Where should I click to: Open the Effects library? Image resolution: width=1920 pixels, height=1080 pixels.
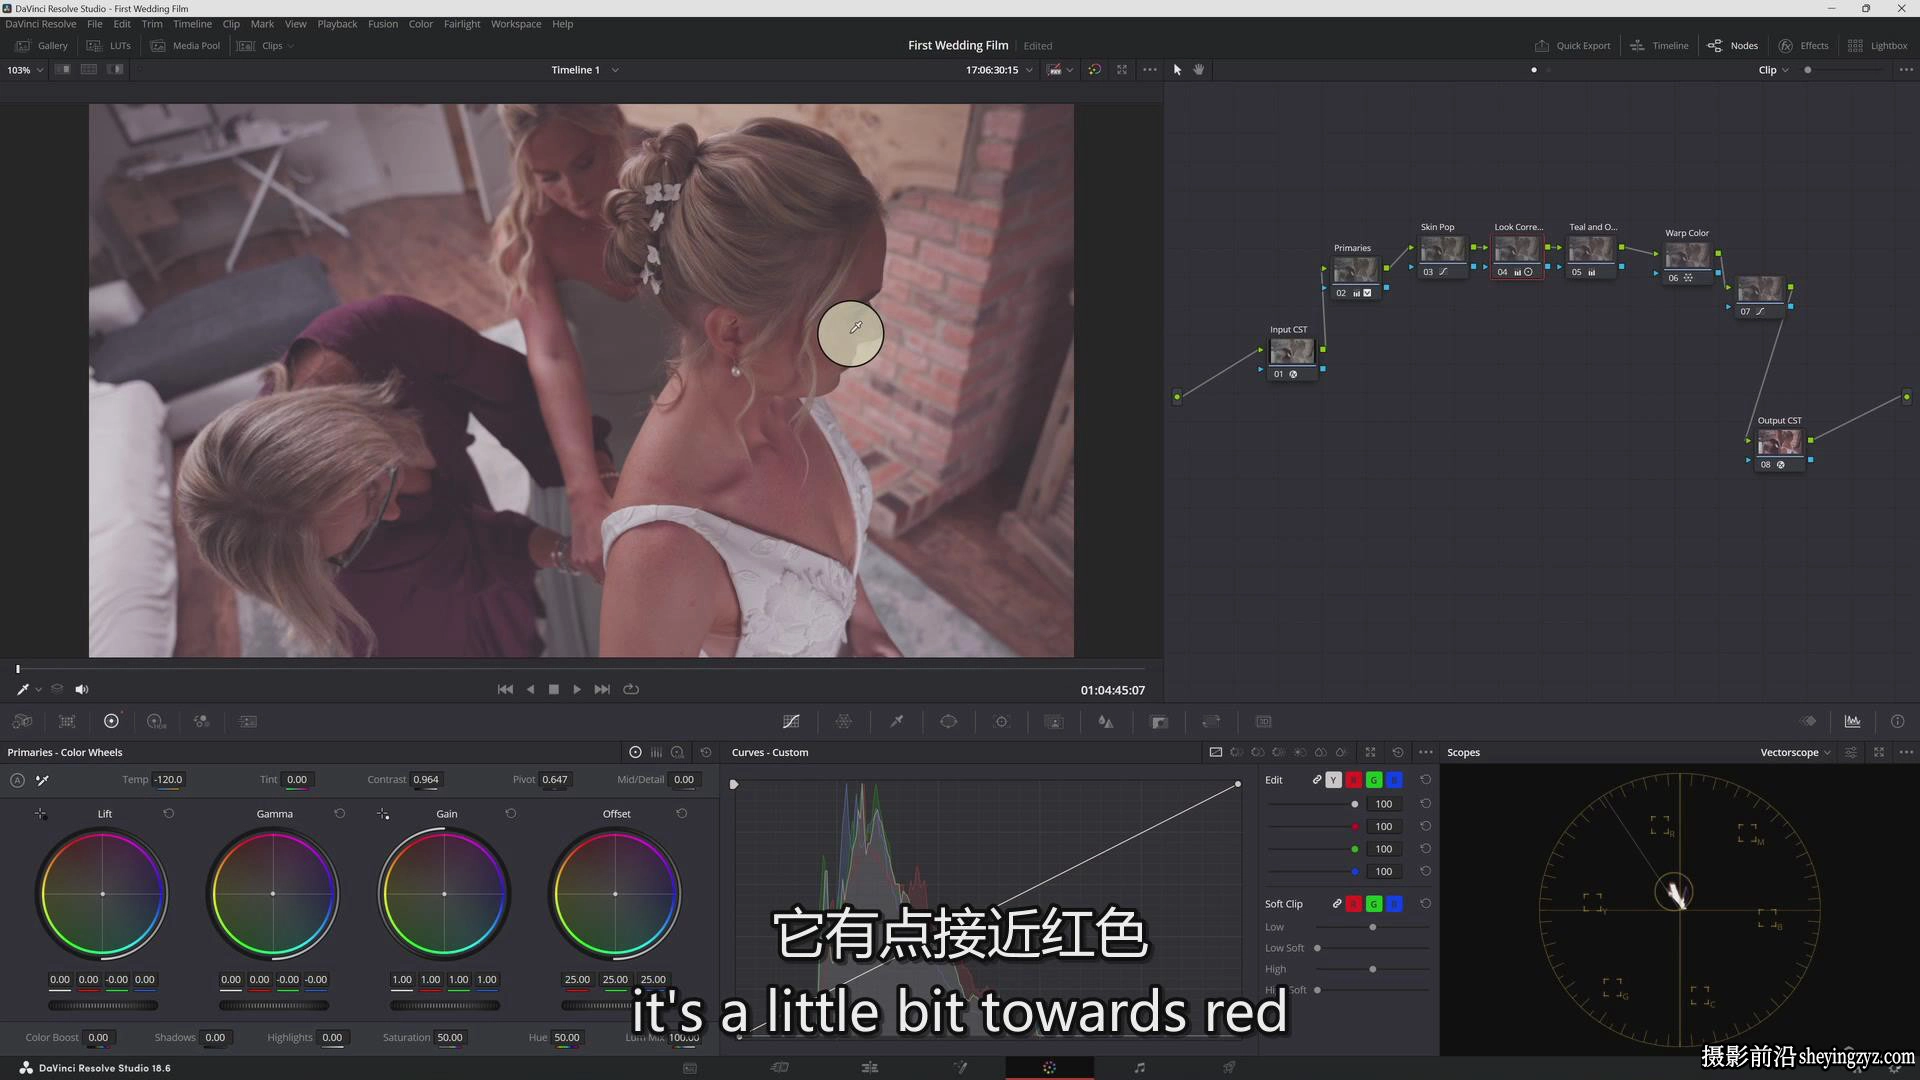[x=1803, y=45]
